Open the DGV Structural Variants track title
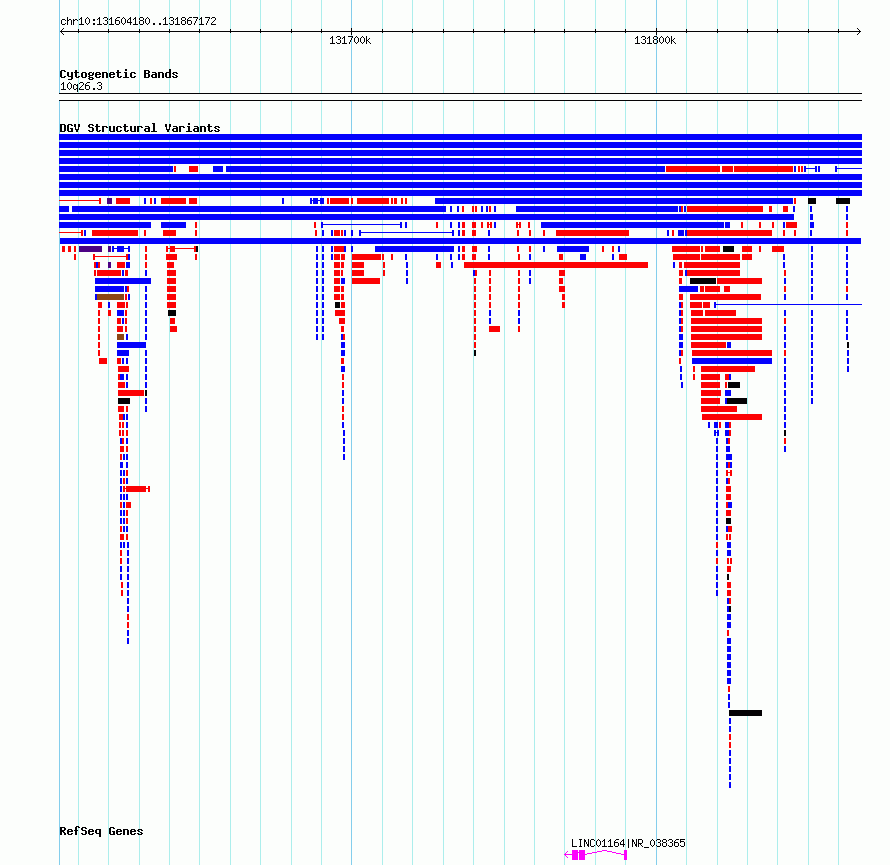 (140, 128)
